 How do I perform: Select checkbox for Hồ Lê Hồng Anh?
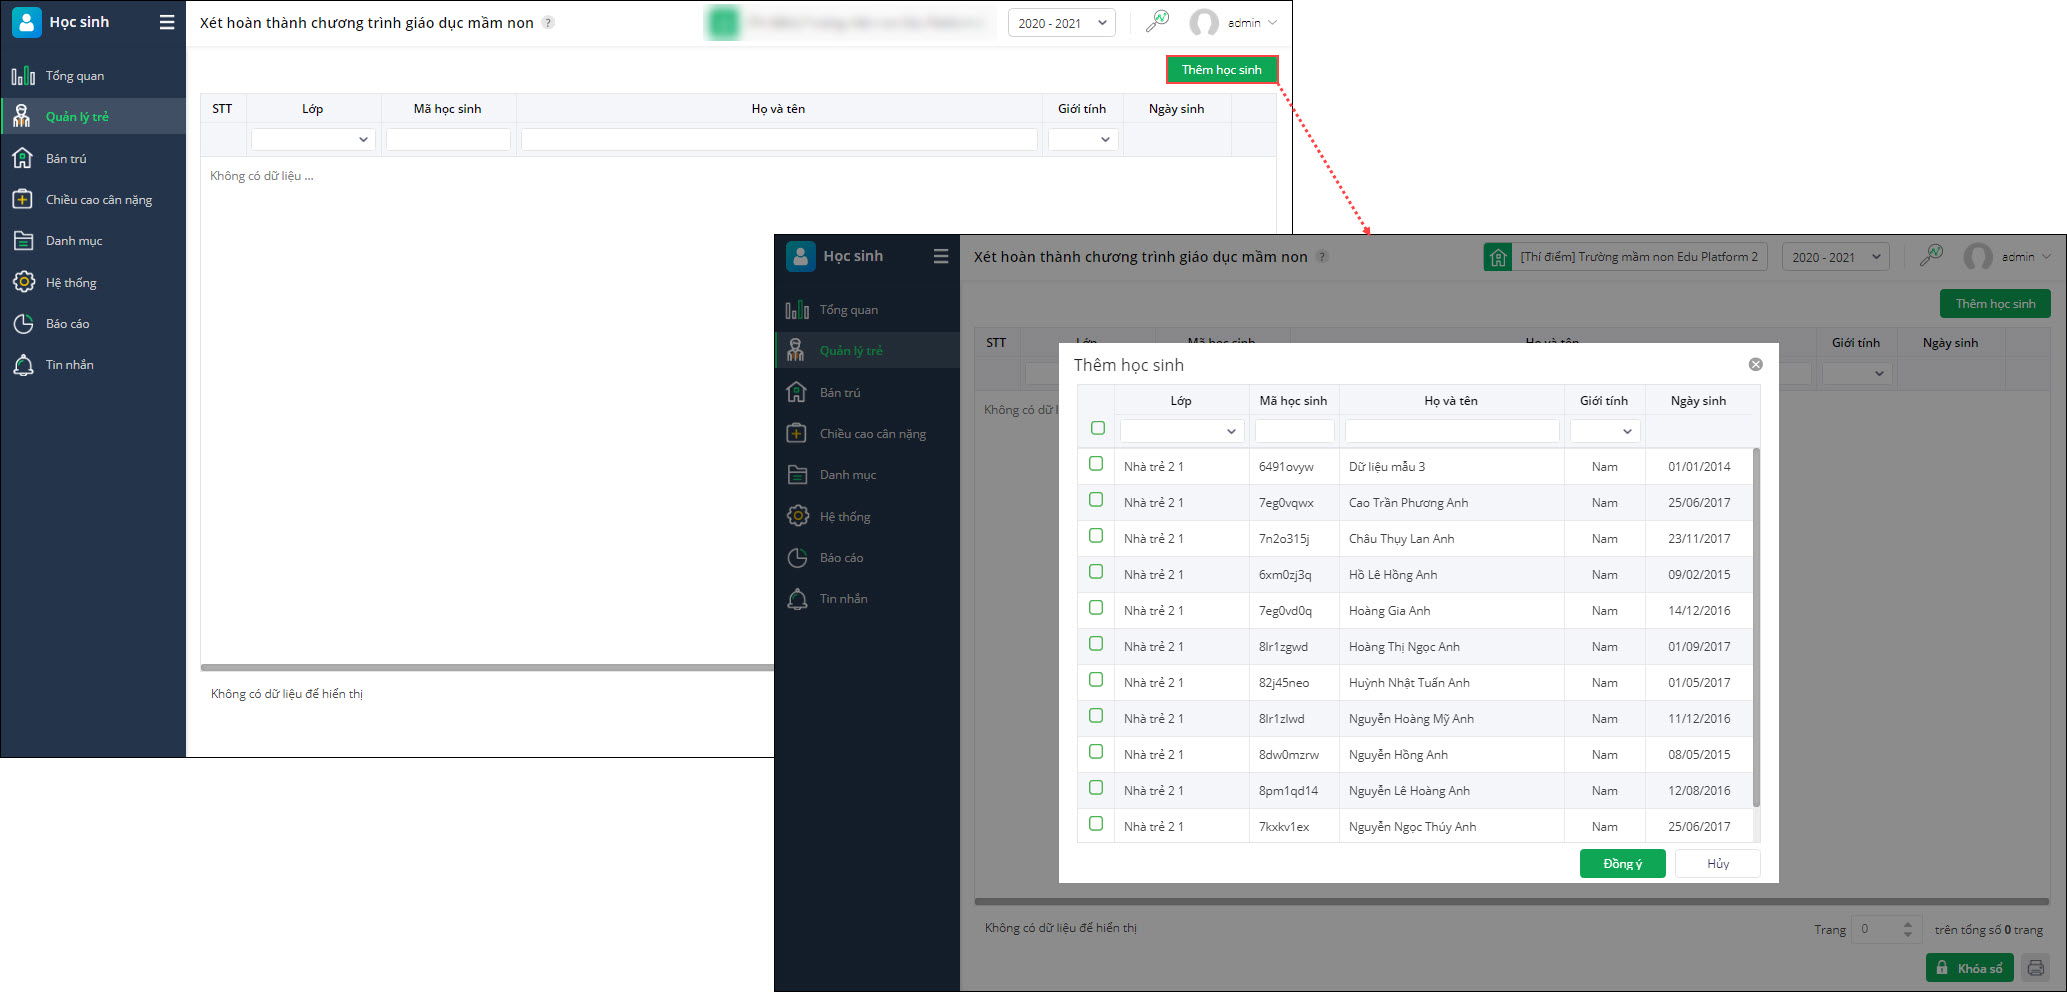click(1096, 572)
